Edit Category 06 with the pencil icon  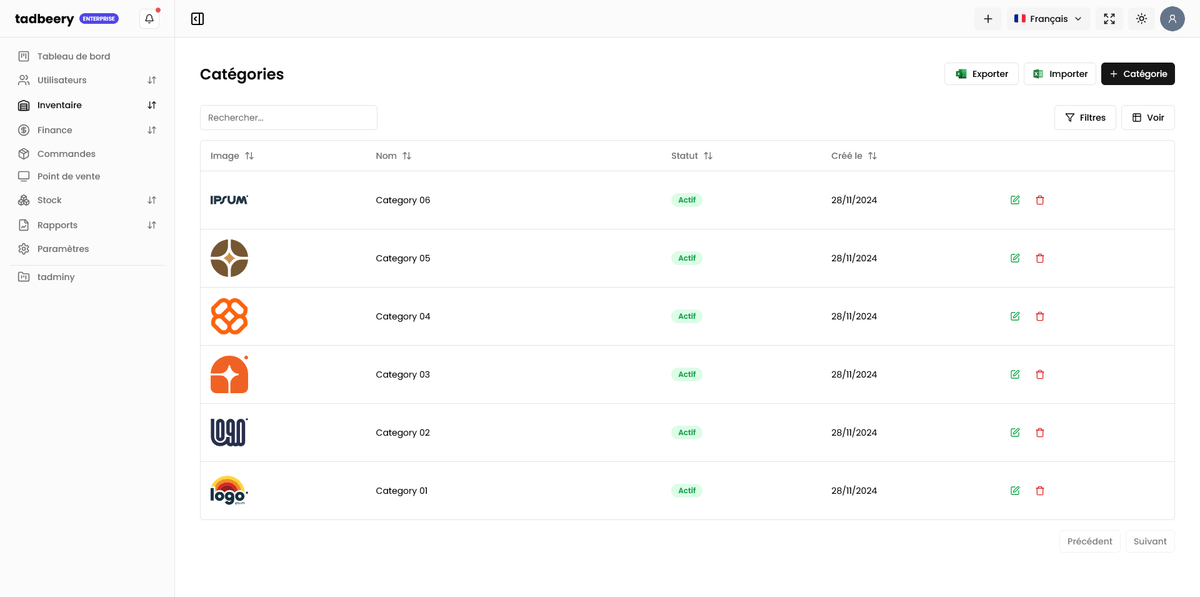point(1015,200)
